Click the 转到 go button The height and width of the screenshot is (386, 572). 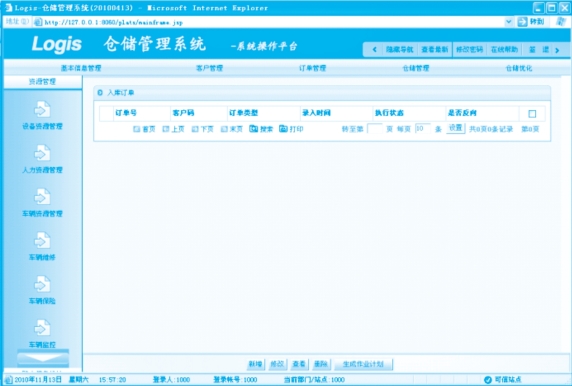point(531,22)
